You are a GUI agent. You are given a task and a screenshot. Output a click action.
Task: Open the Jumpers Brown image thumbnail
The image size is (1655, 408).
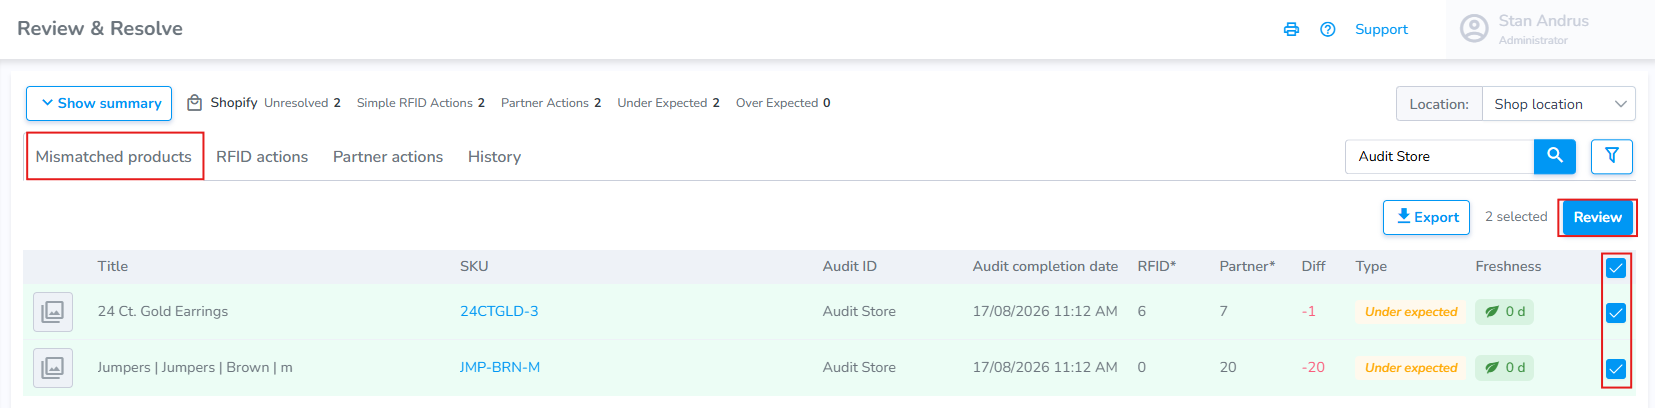[x=53, y=367]
